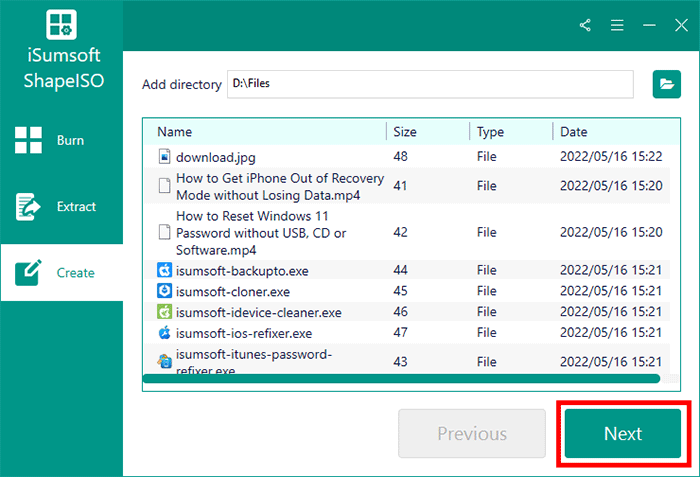
Task: Sort list by Date column header
Action: (574, 132)
